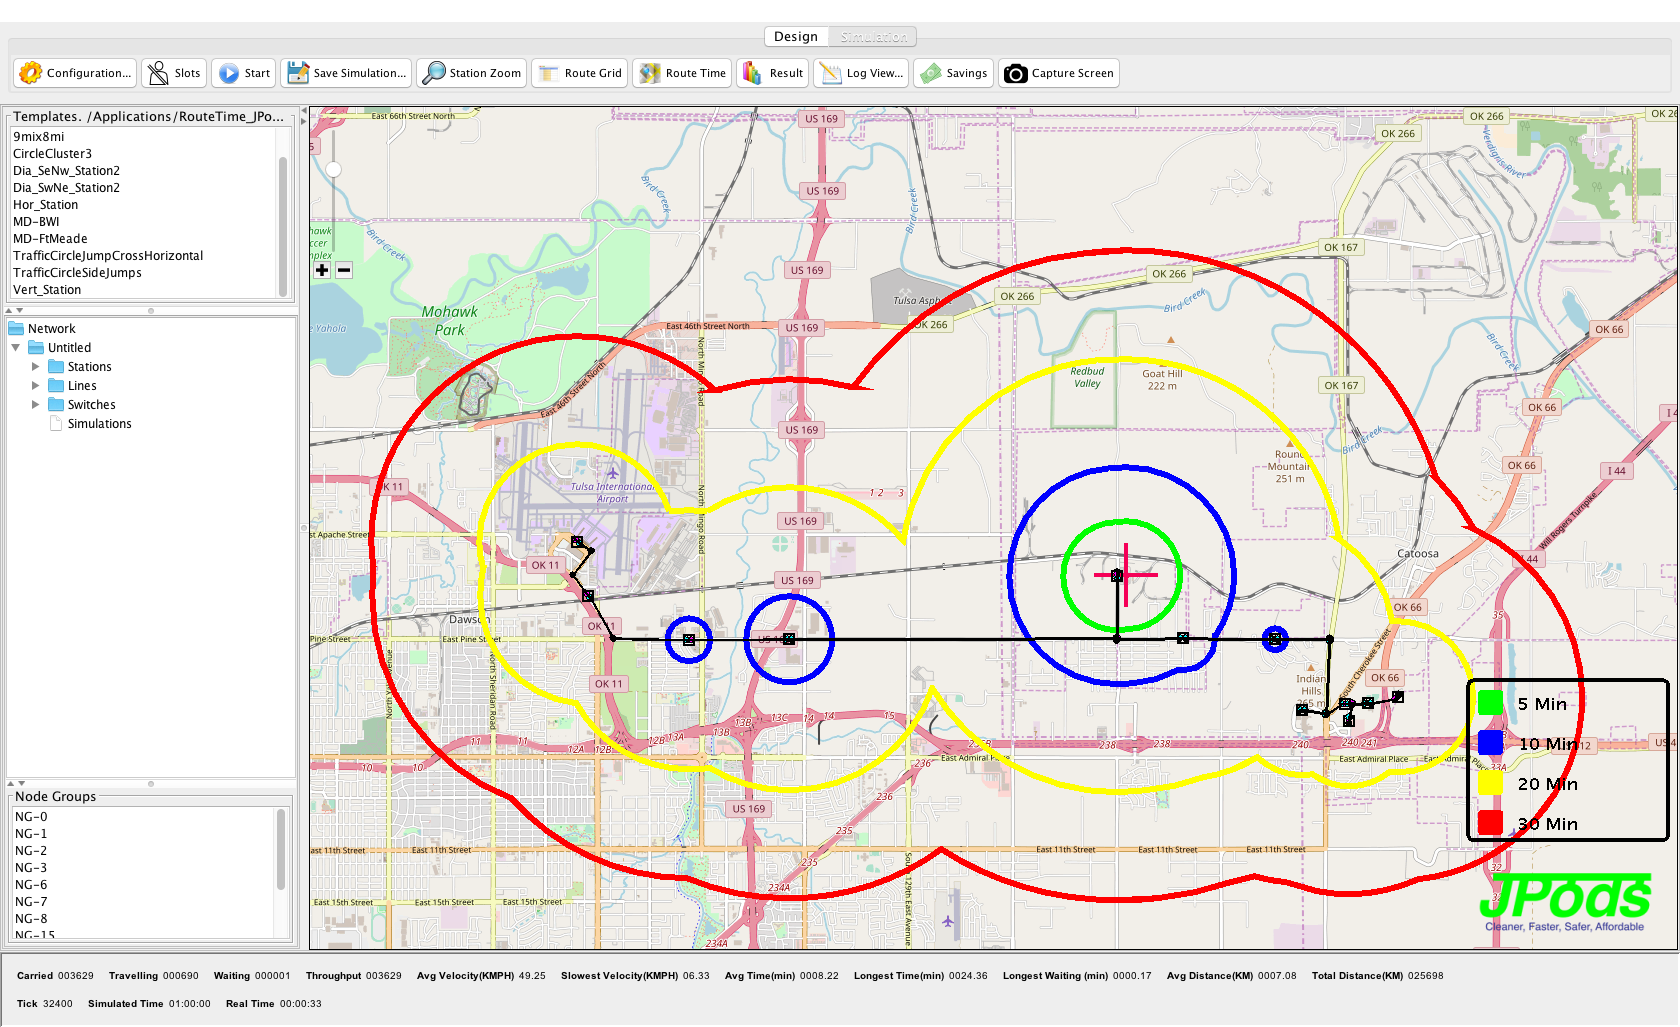
Task: Open the Configuration gear tool
Action: (x=75, y=73)
